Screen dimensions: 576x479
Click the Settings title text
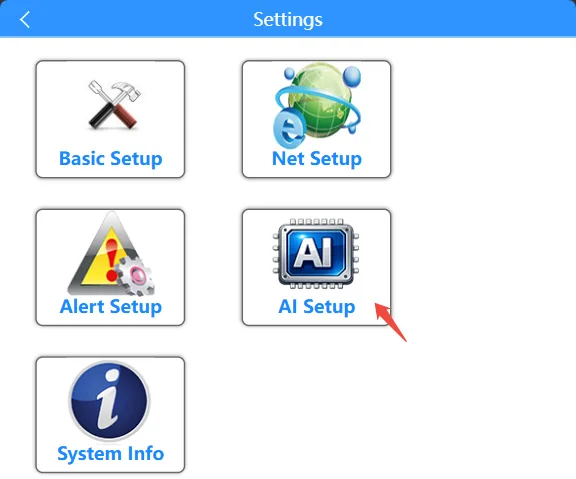pos(288,19)
